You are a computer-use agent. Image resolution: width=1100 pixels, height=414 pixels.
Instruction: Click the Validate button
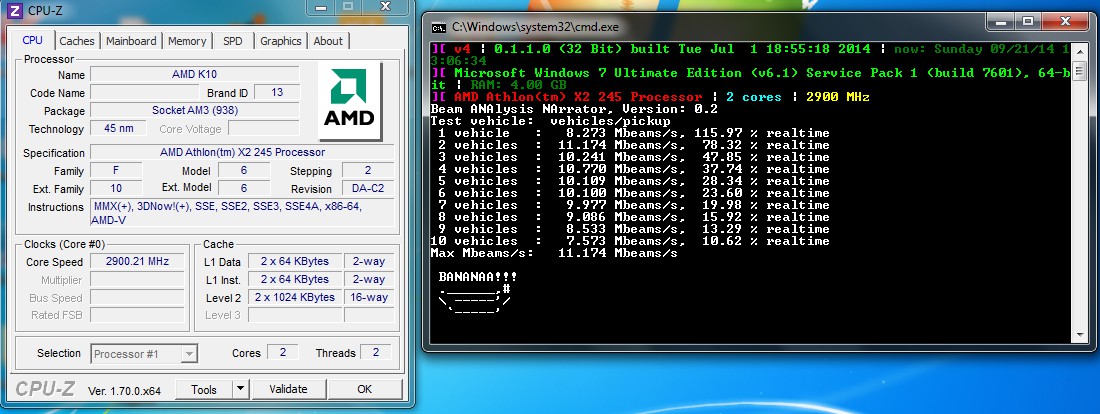[x=288, y=389]
